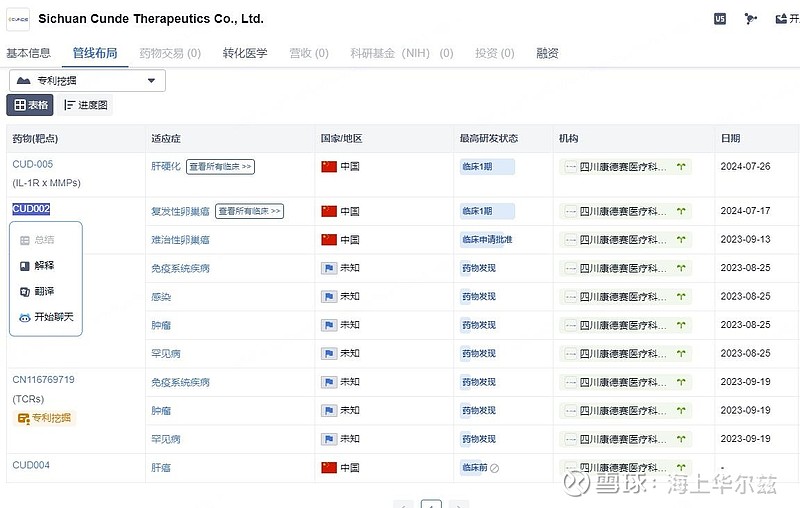The height and width of the screenshot is (508, 800).
Task: Open the 基本信息 tab
Action: pos(29,53)
